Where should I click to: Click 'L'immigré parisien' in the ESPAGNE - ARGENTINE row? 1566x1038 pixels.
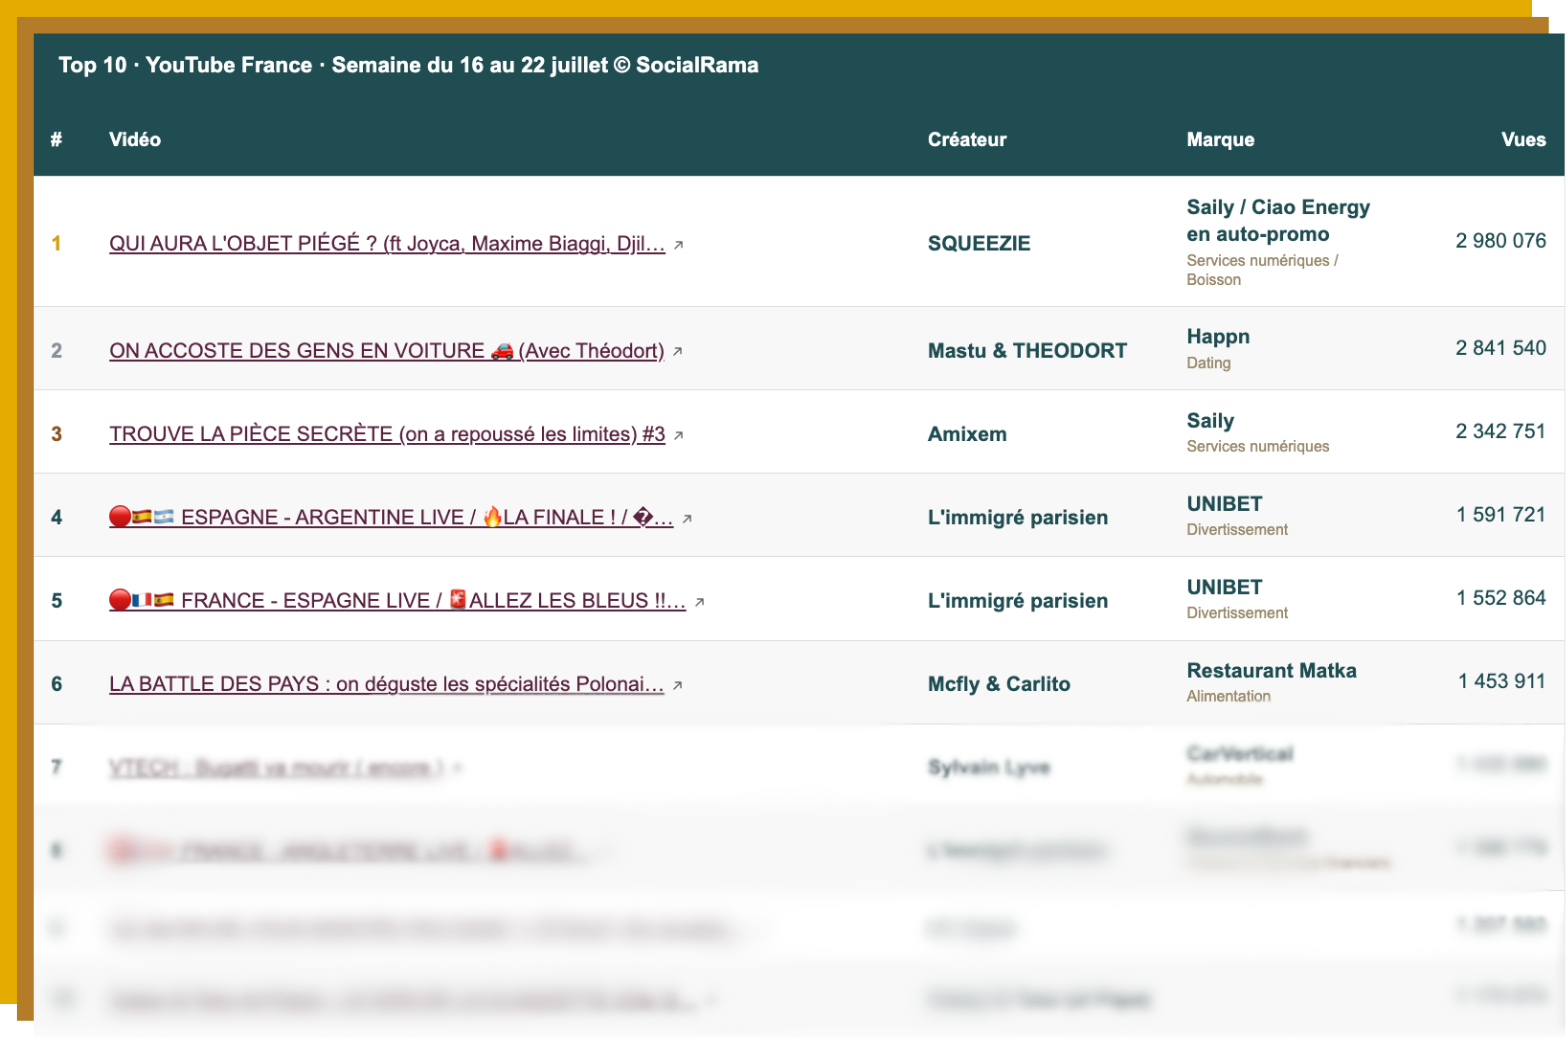[x=1018, y=517]
